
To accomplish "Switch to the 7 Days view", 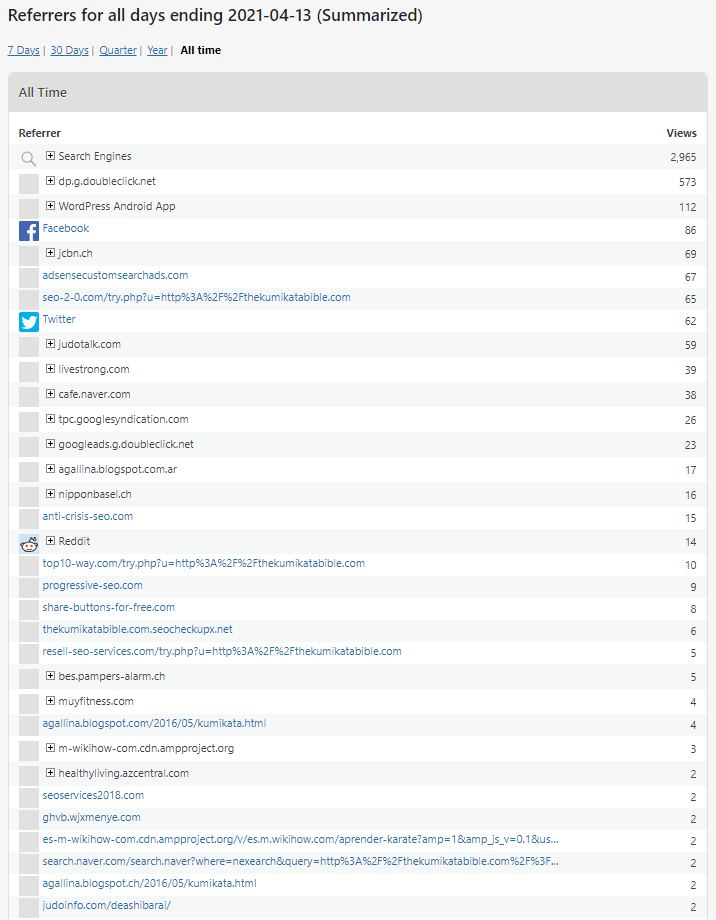I will [x=23, y=50].
